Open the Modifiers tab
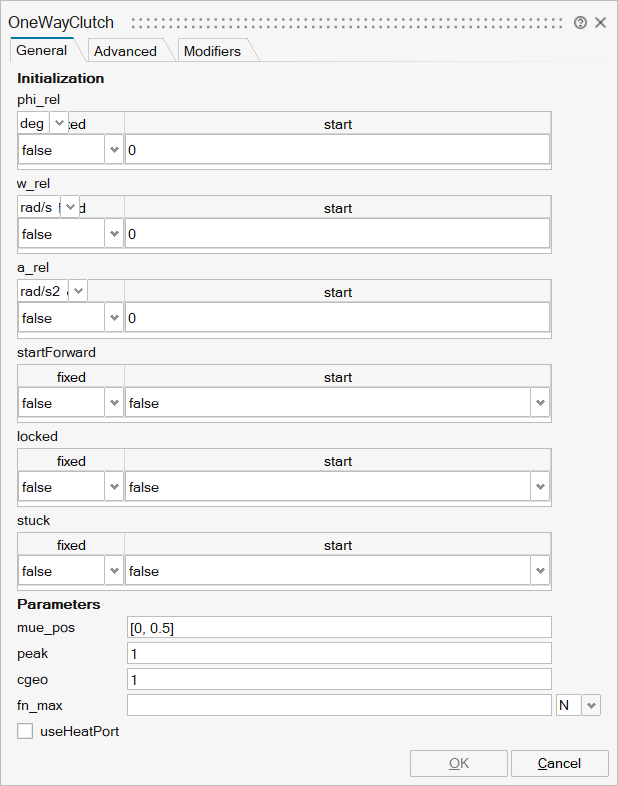The height and width of the screenshot is (786, 618). click(212, 51)
